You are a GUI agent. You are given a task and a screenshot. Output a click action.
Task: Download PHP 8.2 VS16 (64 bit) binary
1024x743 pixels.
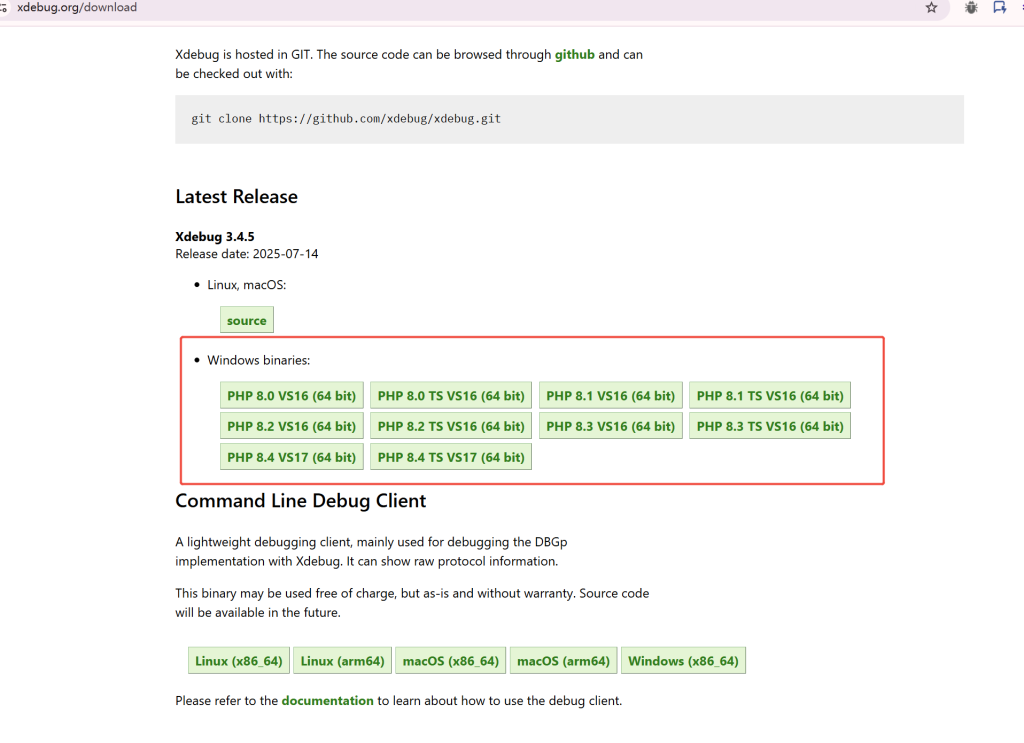pyautogui.click(x=291, y=426)
